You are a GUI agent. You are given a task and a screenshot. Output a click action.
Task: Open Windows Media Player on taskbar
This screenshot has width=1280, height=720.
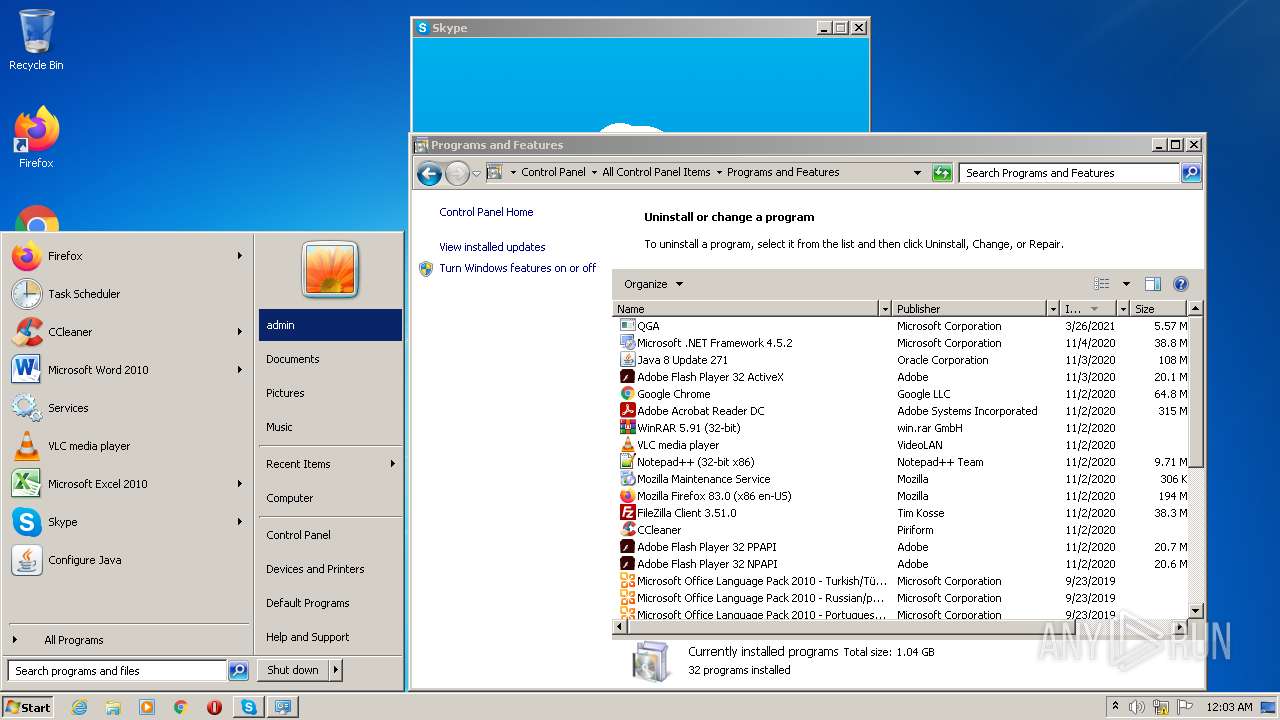147,707
